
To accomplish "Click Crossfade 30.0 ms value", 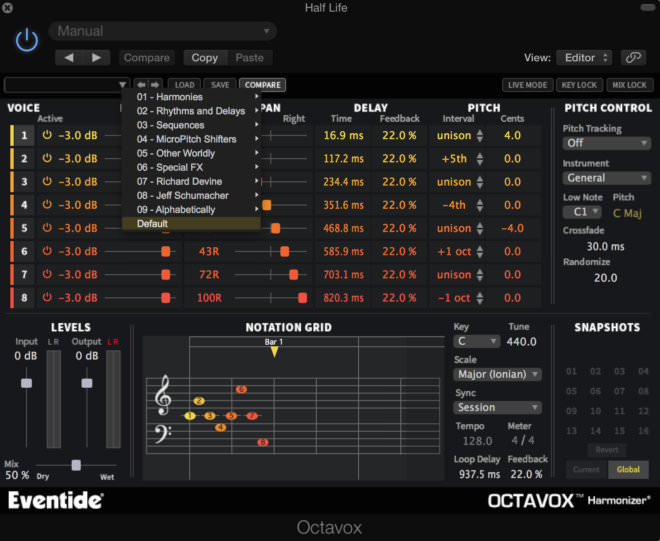I will coord(605,246).
